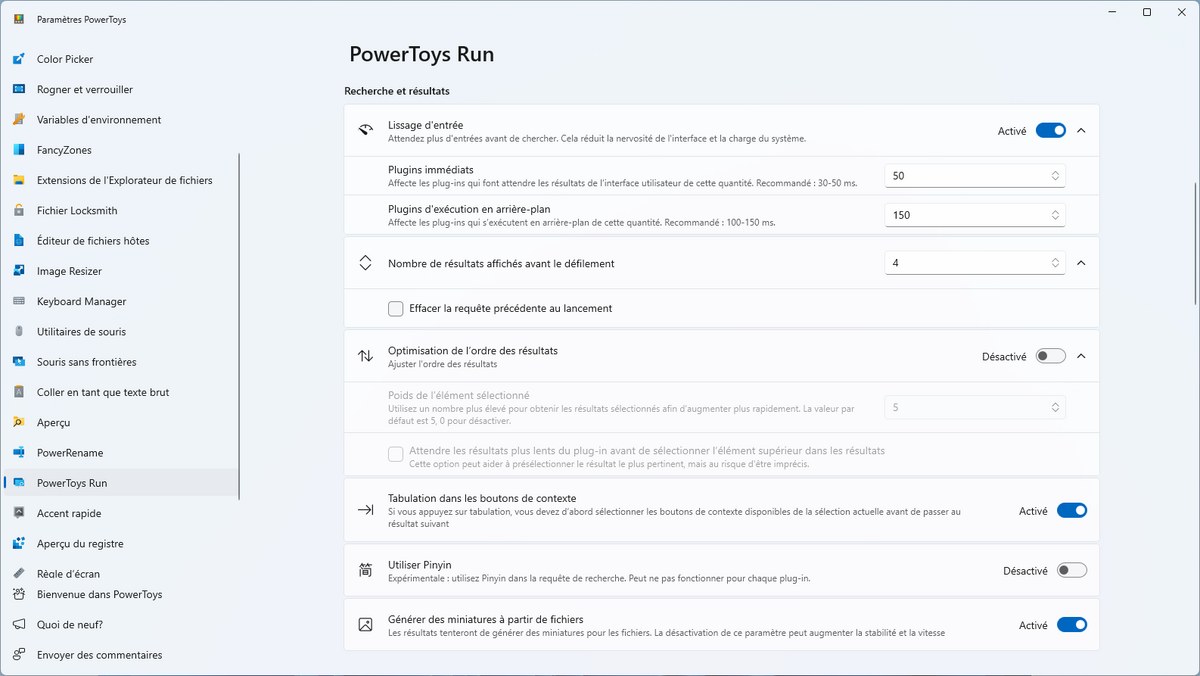Click the PowerRename icon
This screenshot has width=1200, height=676.
18,453
